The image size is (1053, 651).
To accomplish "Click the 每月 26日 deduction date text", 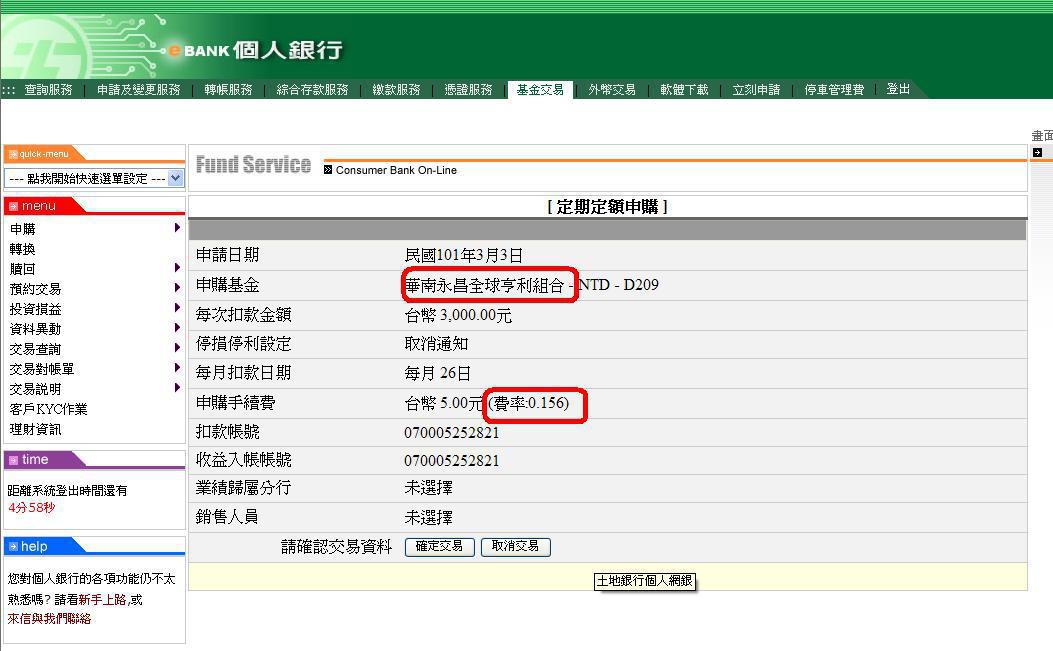I will point(437,374).
